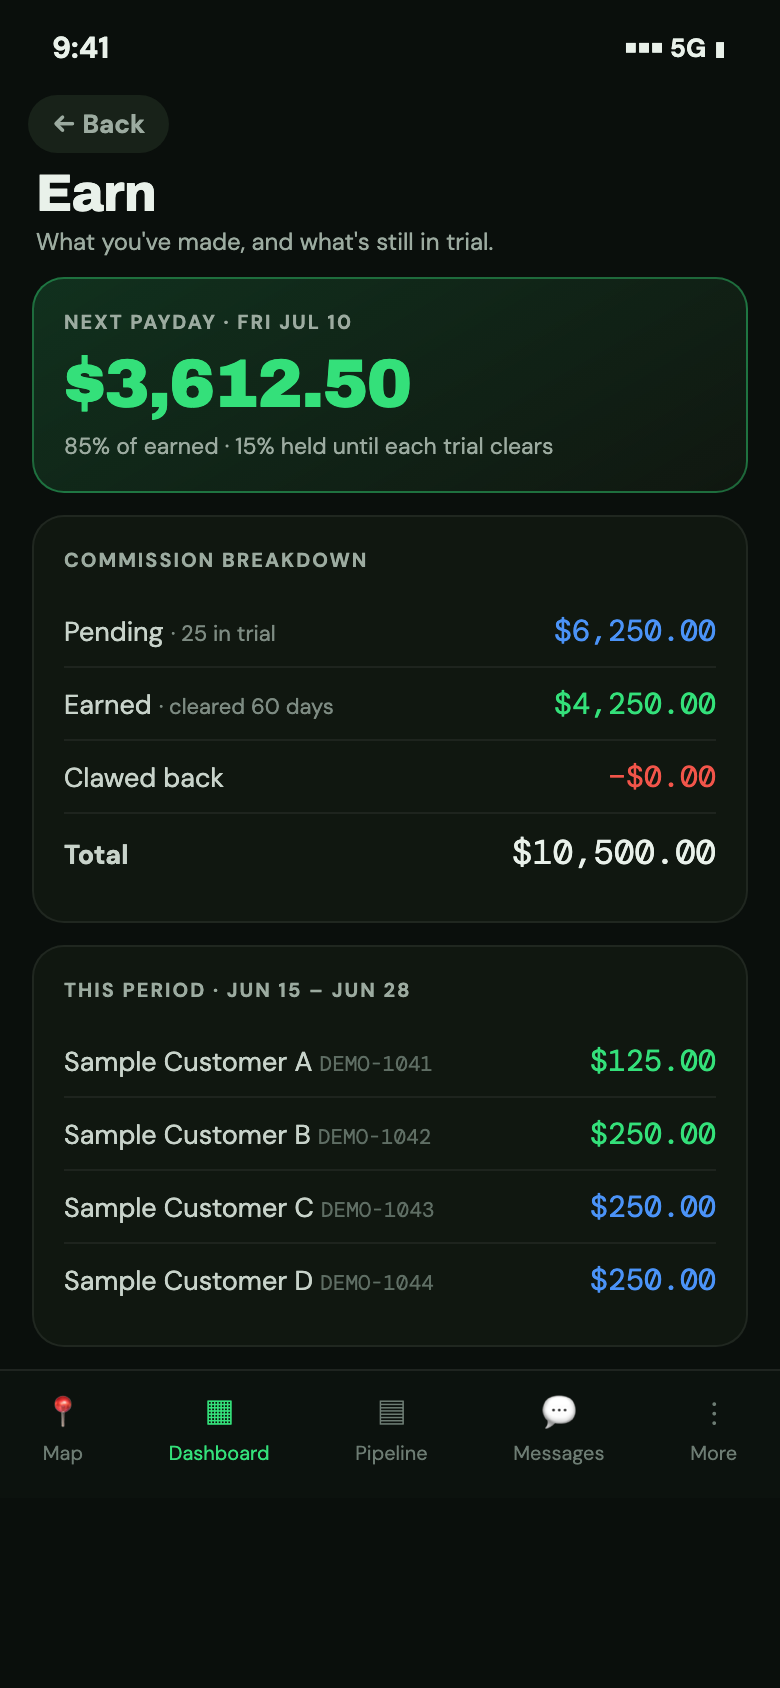Open the Messages speech bubble icon

pos(558,1411)
